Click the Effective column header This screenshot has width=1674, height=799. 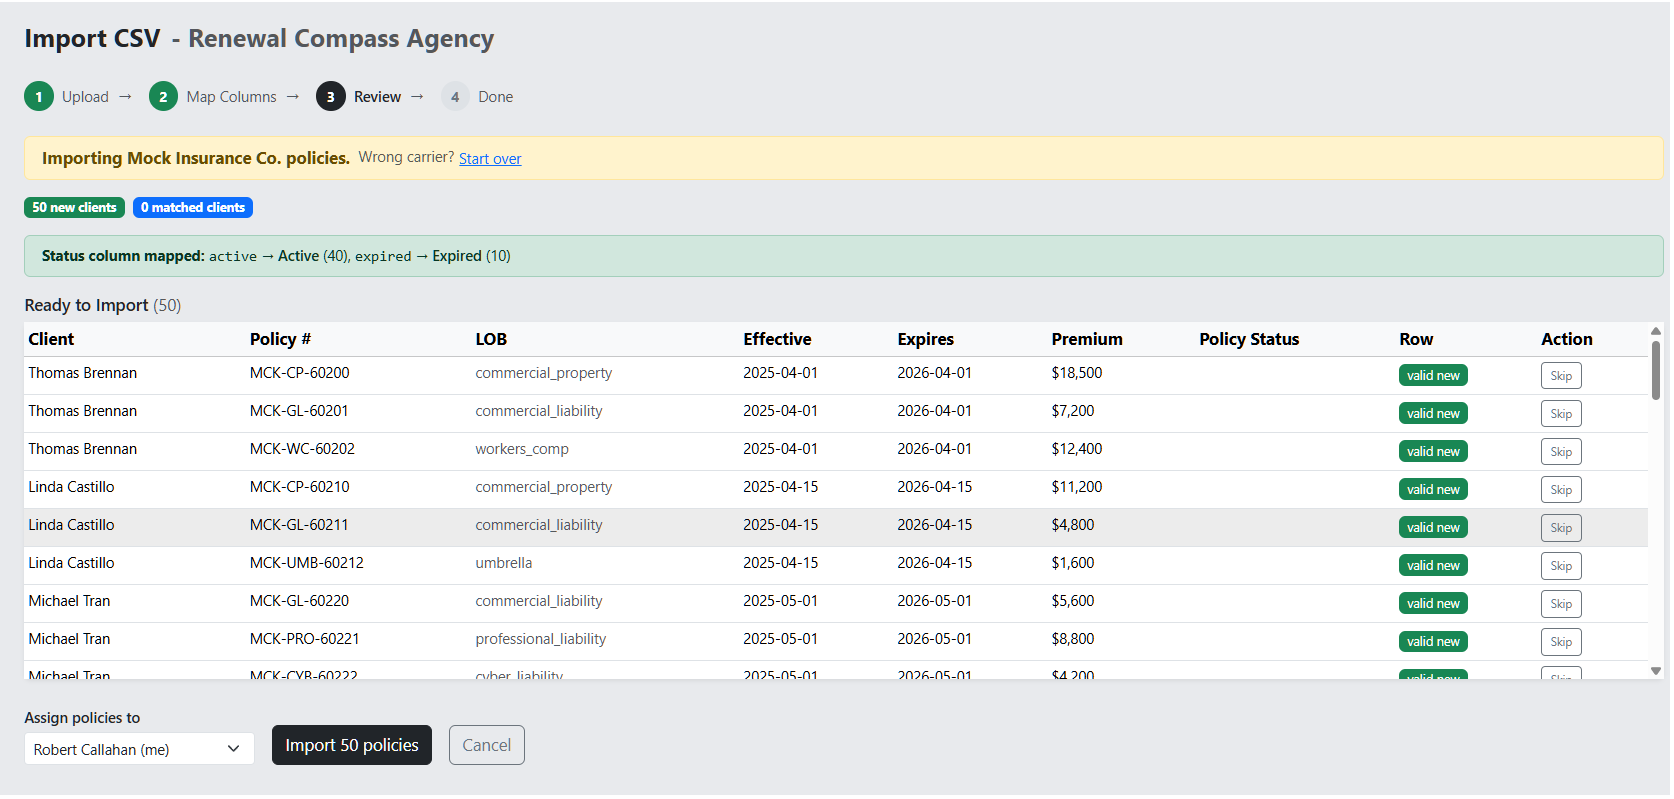(x=777, y=339)
